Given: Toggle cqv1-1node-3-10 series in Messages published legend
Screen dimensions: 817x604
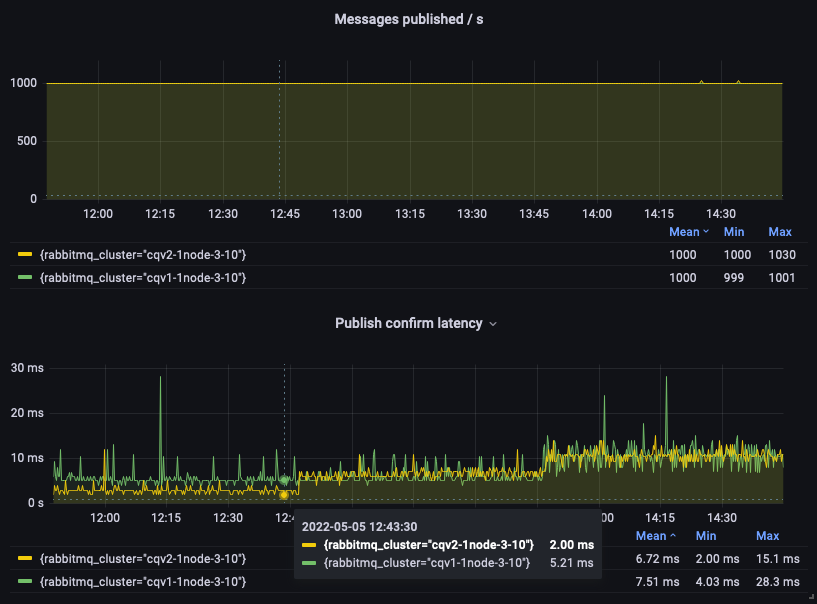Looking at the screenshot, I should click(x=142, y=277).
